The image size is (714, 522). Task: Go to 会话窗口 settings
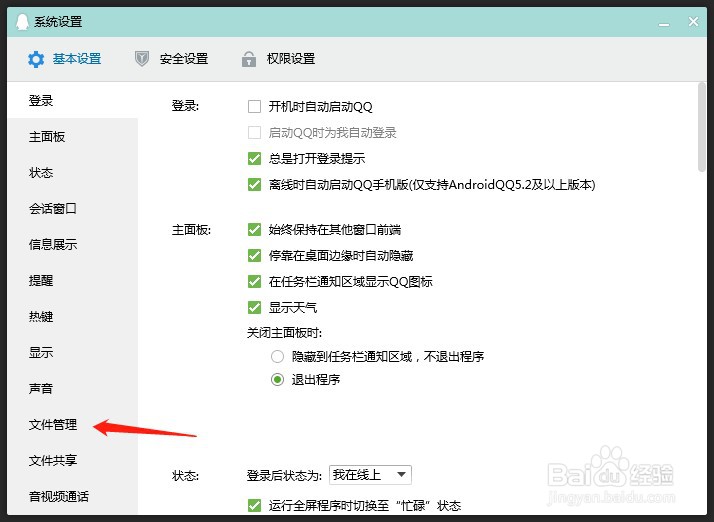point(72,209)
